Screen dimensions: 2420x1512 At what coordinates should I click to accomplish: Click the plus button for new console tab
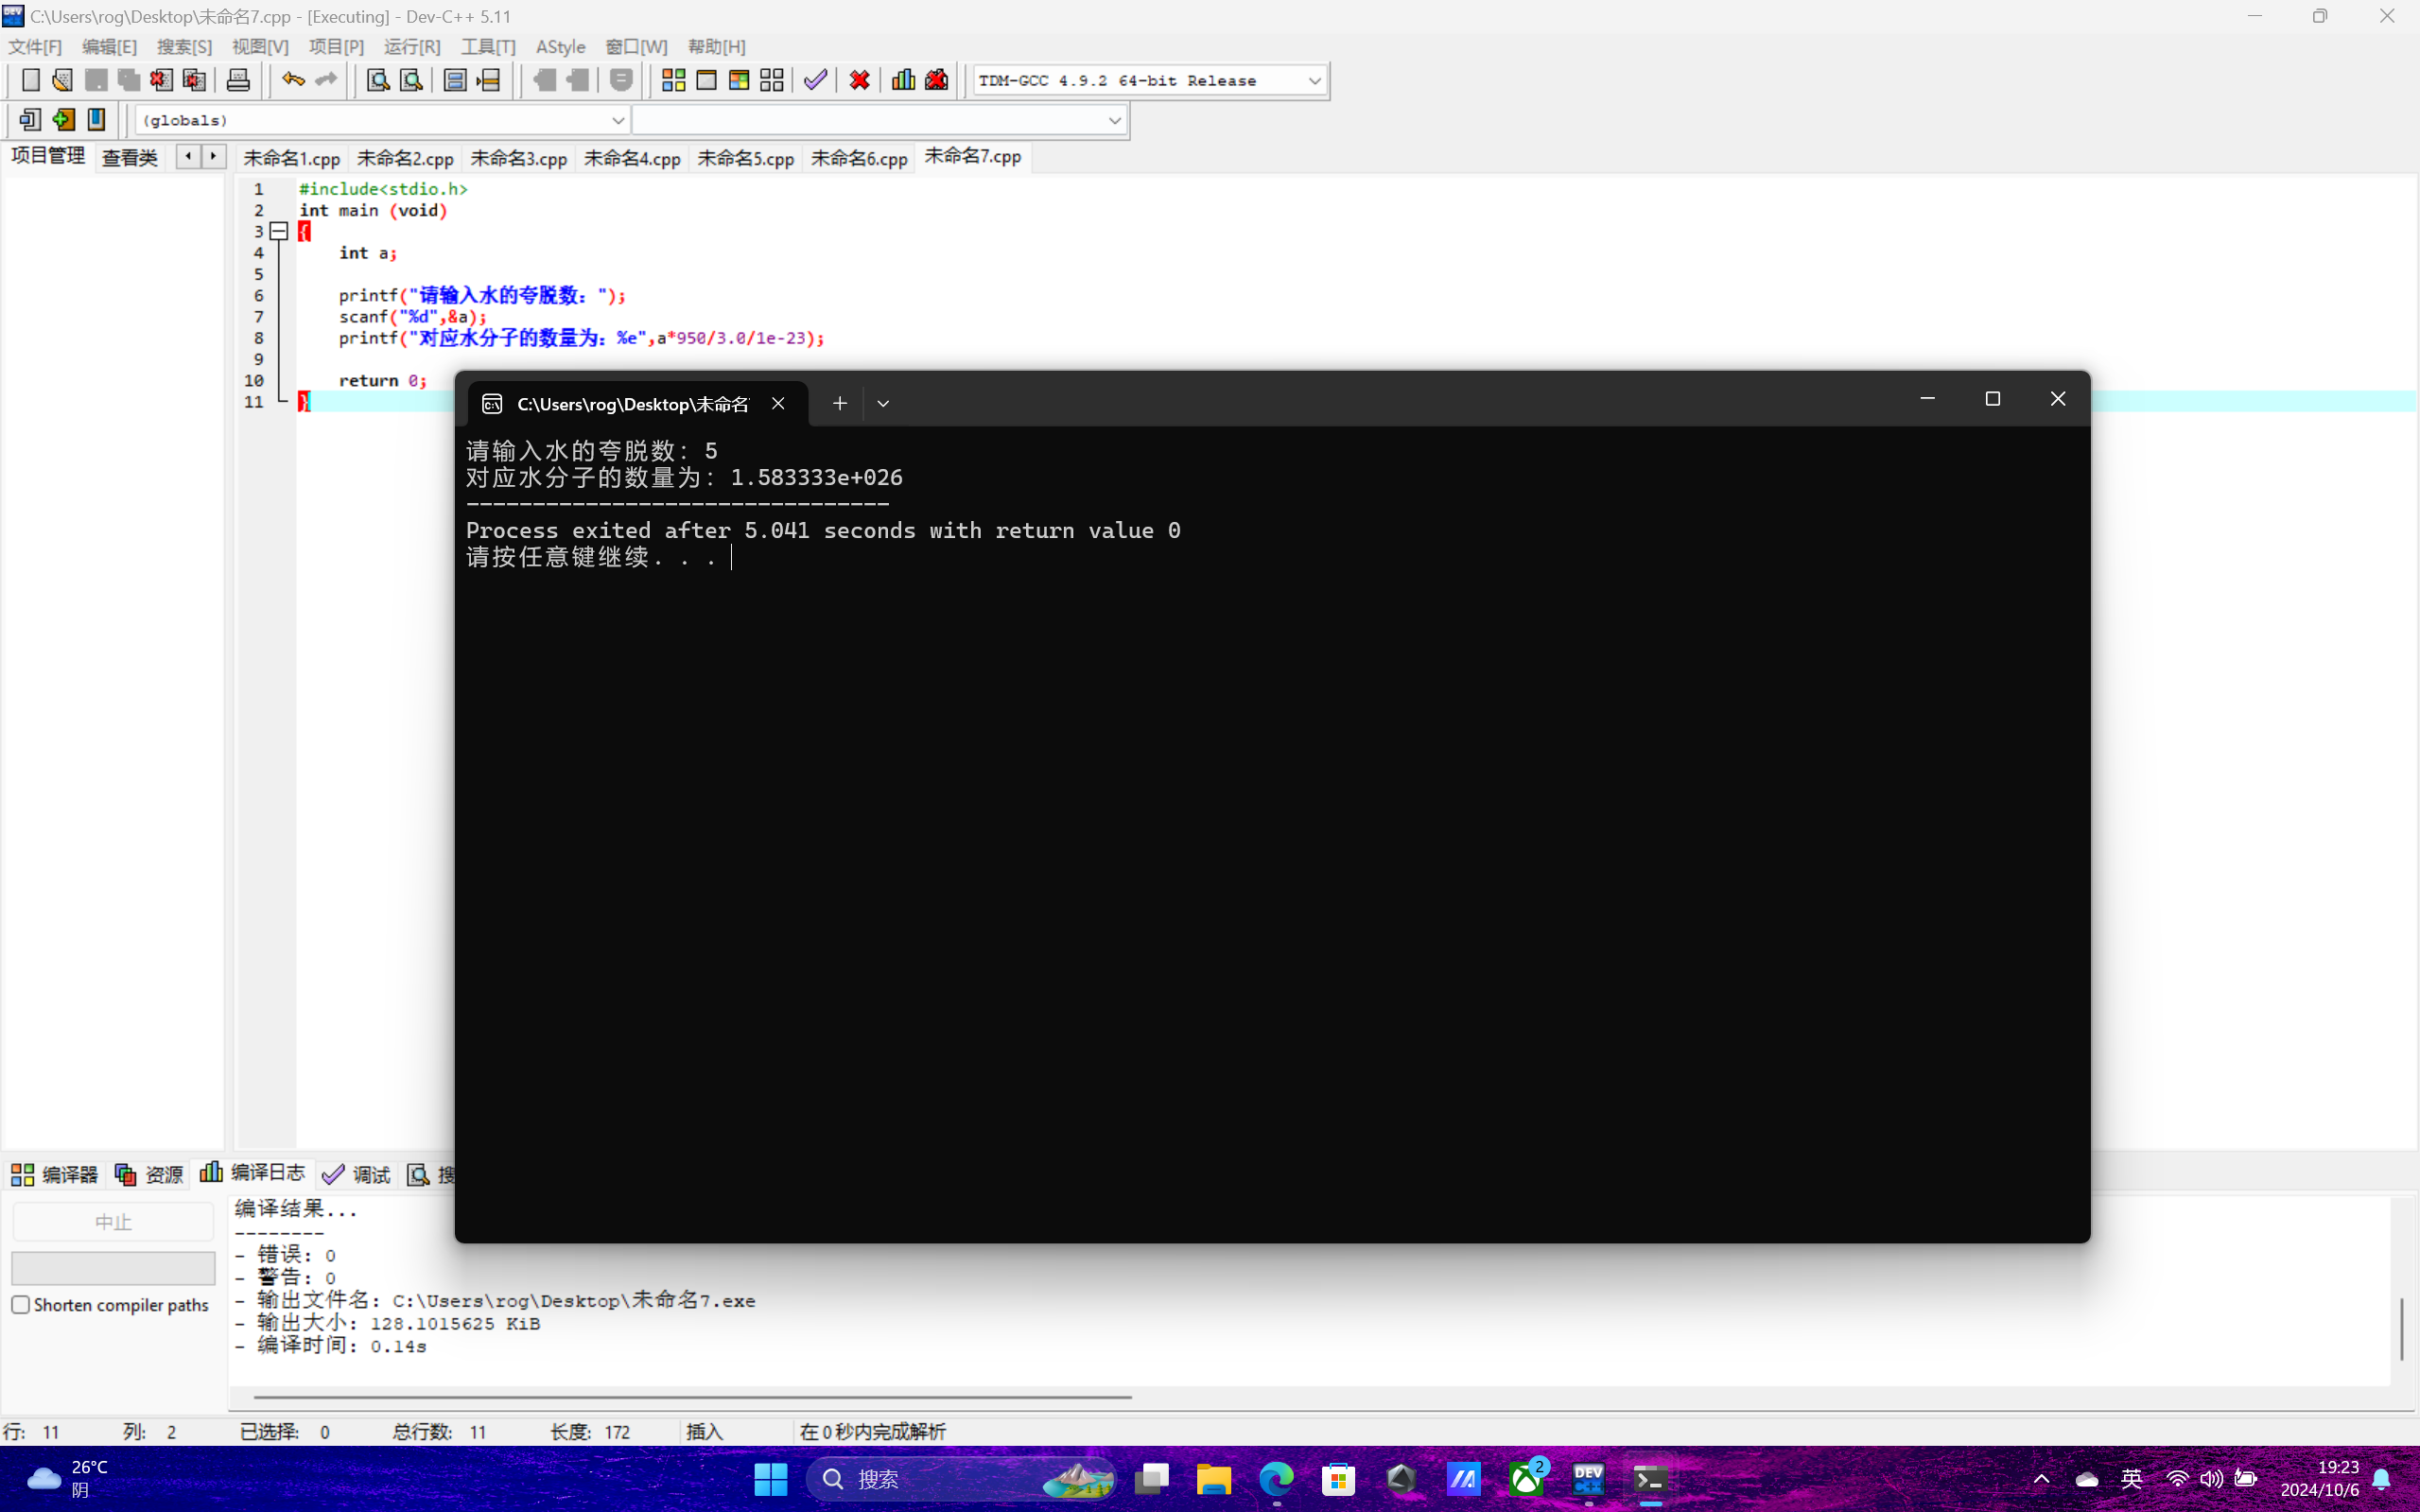click(839, 404)
